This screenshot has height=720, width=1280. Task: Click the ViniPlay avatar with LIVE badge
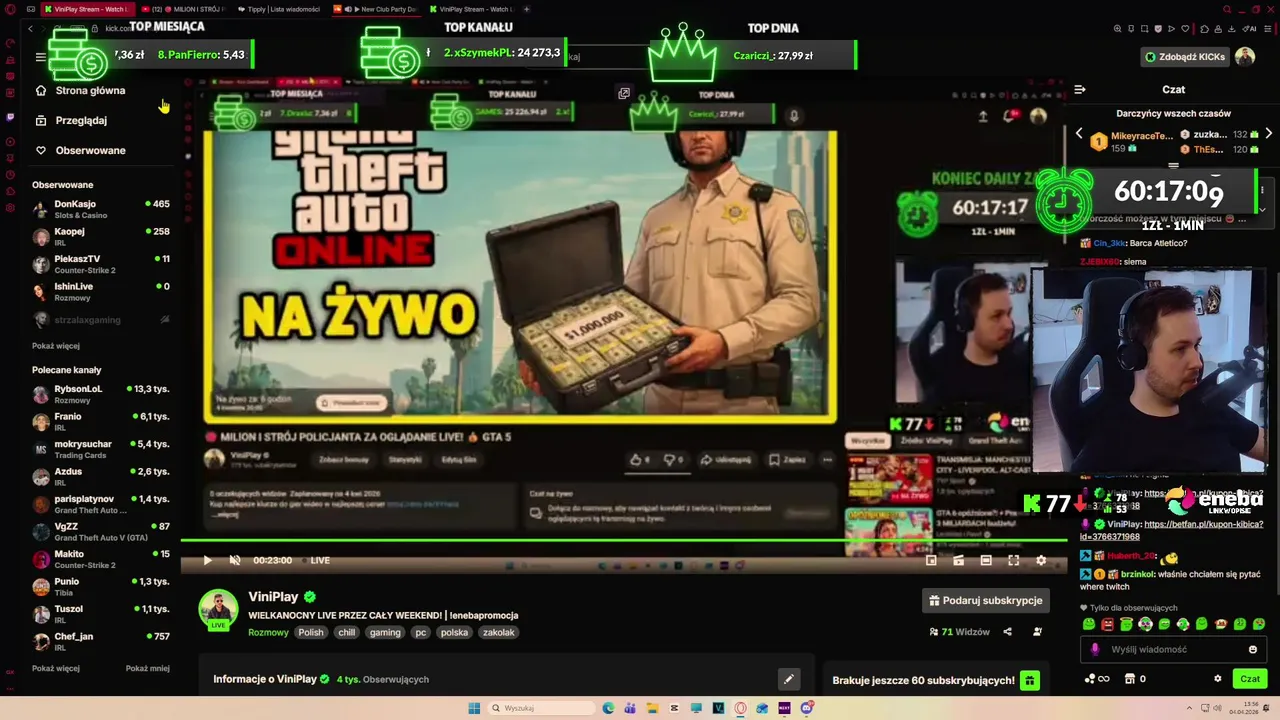[218, 610]
